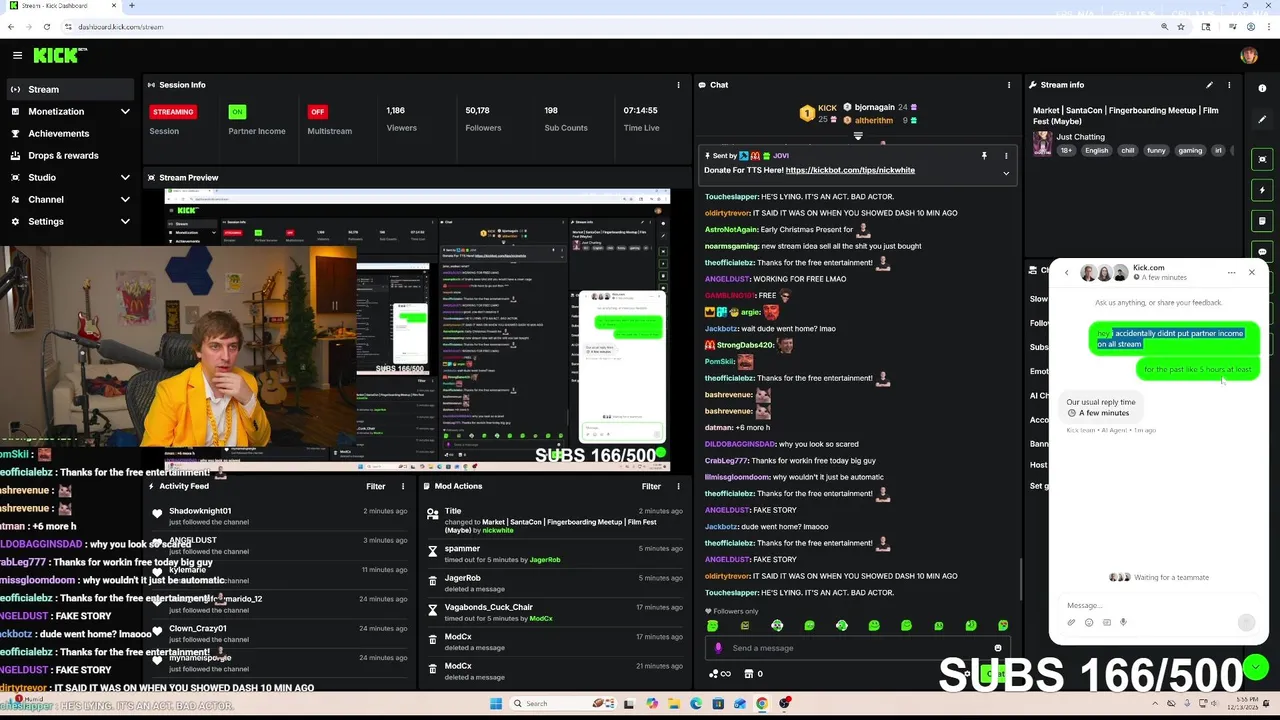Click the chat bubble icon in right rail
This screenshot has height=720, width=1280.
pyautogui.click(x=1262, y=251)
